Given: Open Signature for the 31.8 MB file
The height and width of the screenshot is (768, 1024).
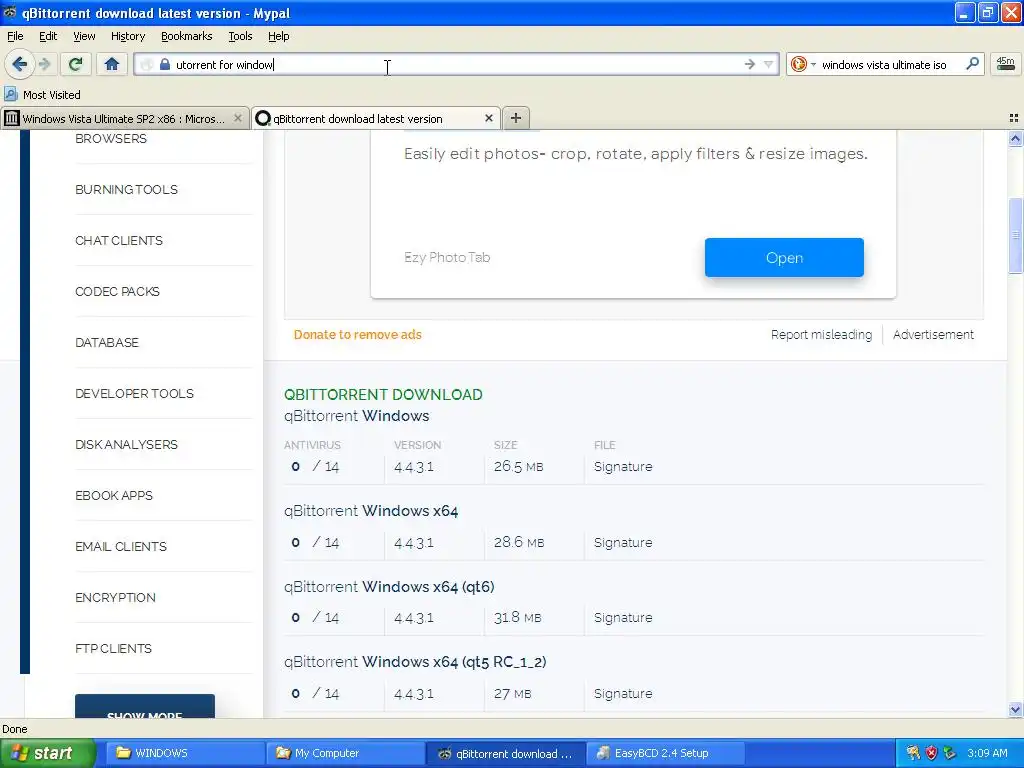Looking at the screenshot, I should (623, 617).
